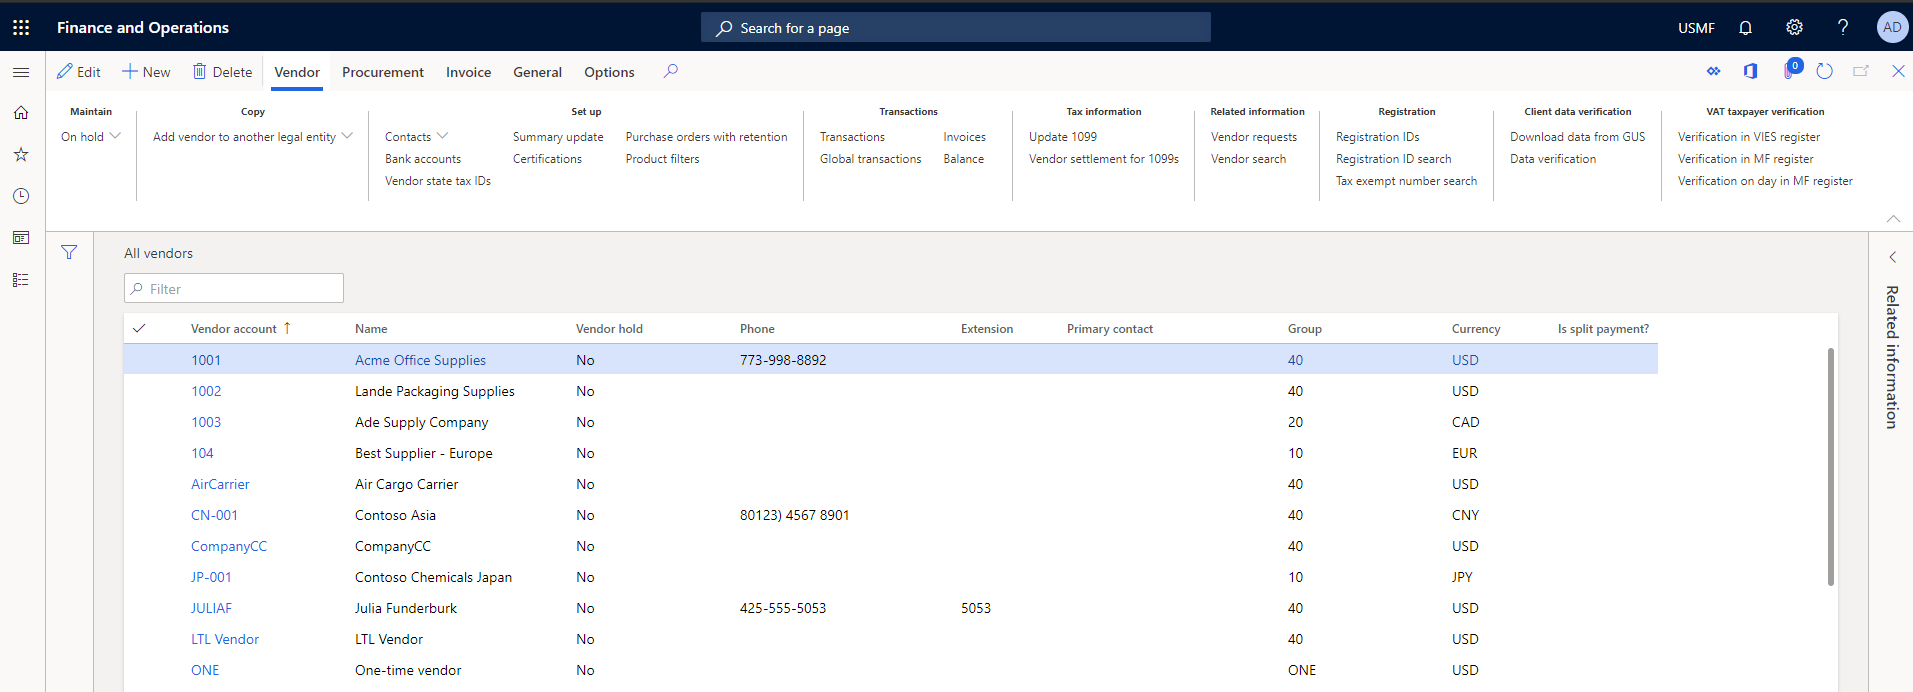The width and height of the screenshot is (1913, 692).
Task: Show filter pane funnel icon
Action: 69,253
